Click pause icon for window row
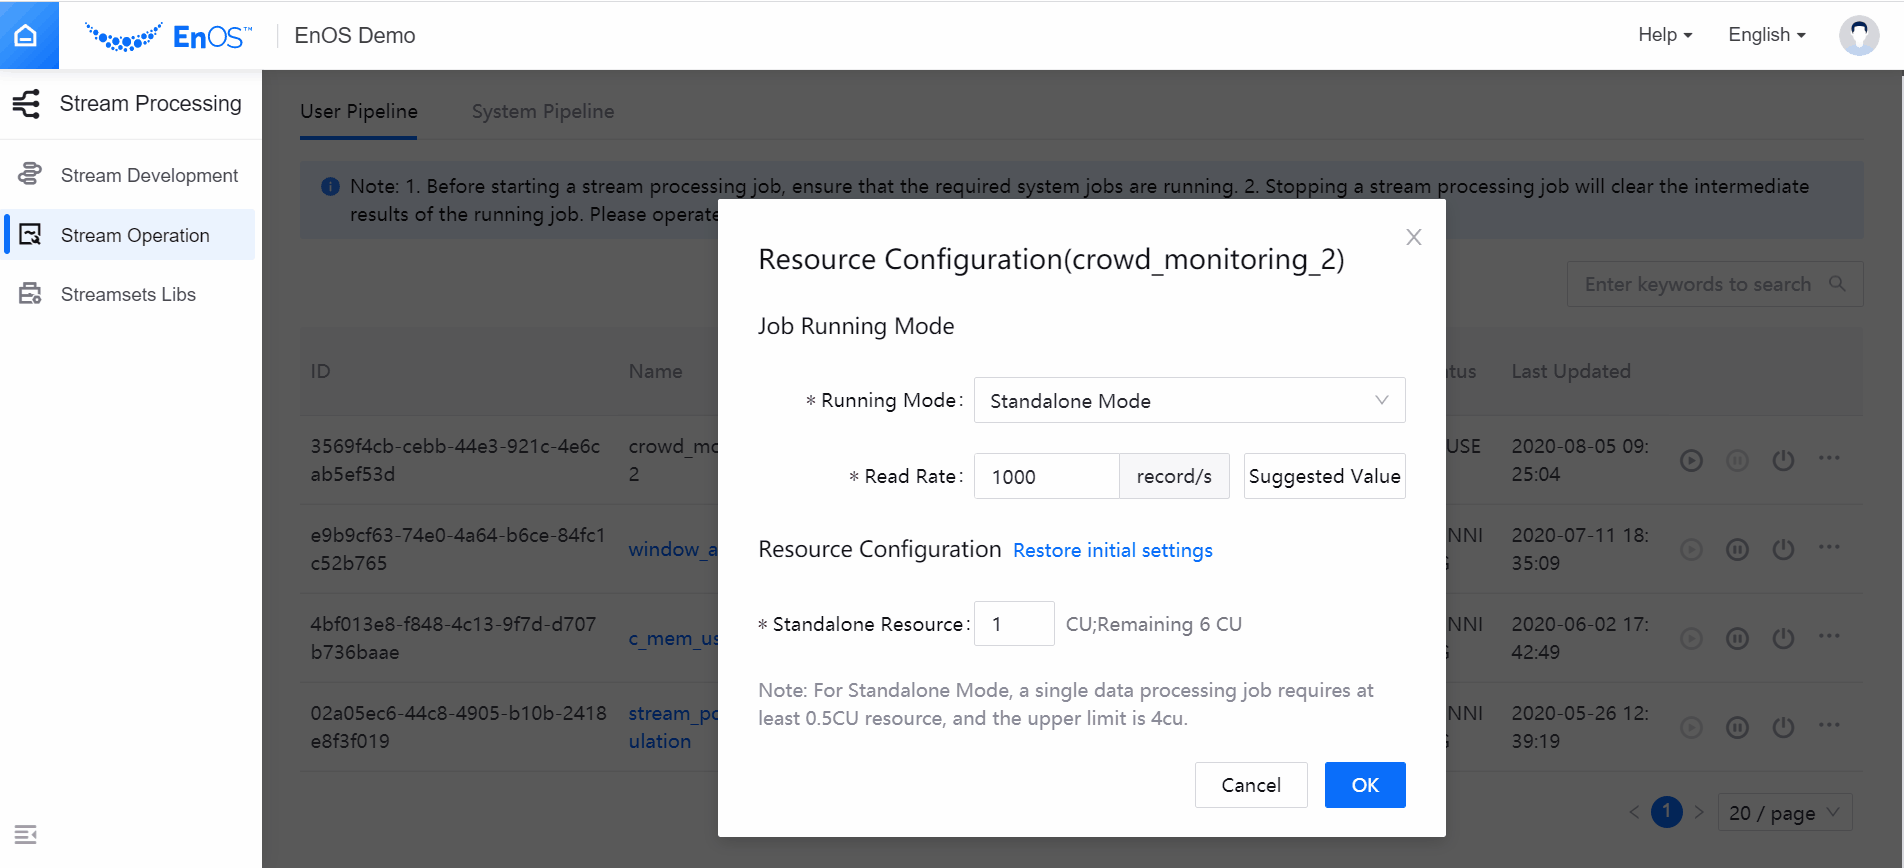The width and height of the screenshot is (1904, 868). 1737,549
